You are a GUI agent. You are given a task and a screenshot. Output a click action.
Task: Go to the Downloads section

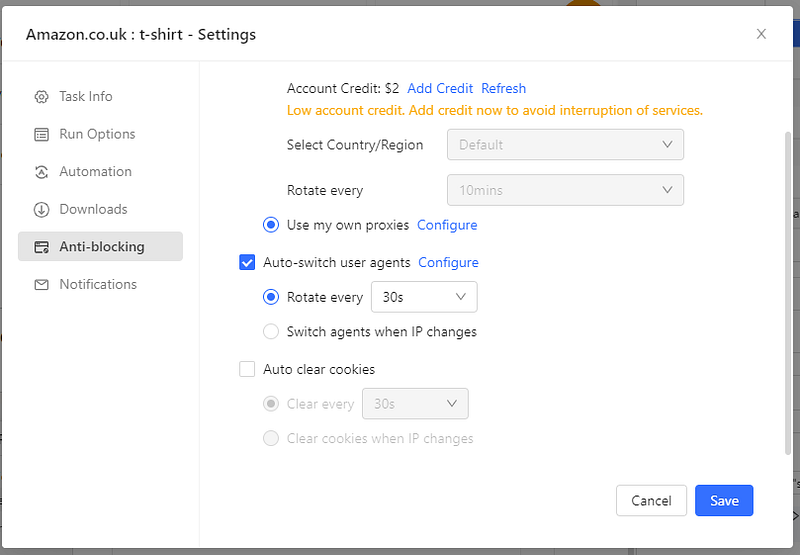tap(101, 209)
